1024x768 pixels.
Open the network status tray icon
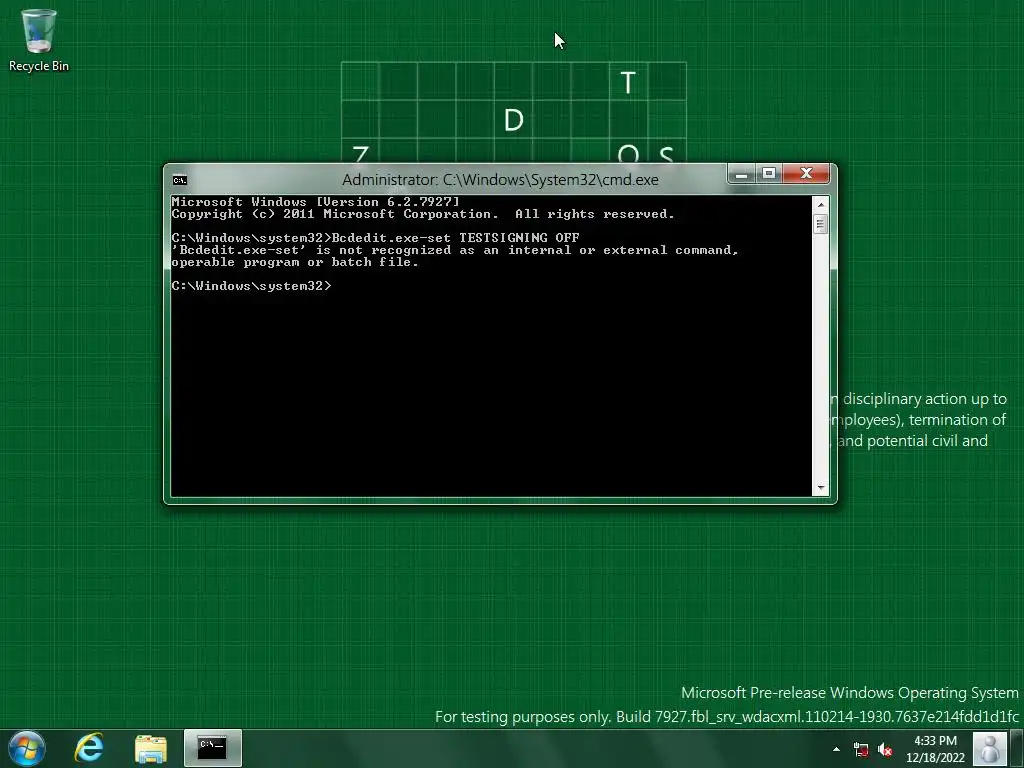861,750
